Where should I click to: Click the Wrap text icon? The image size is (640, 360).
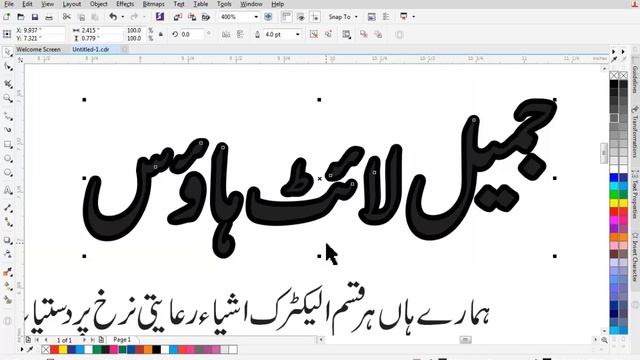pyautogui.click(x=346, y=35)
